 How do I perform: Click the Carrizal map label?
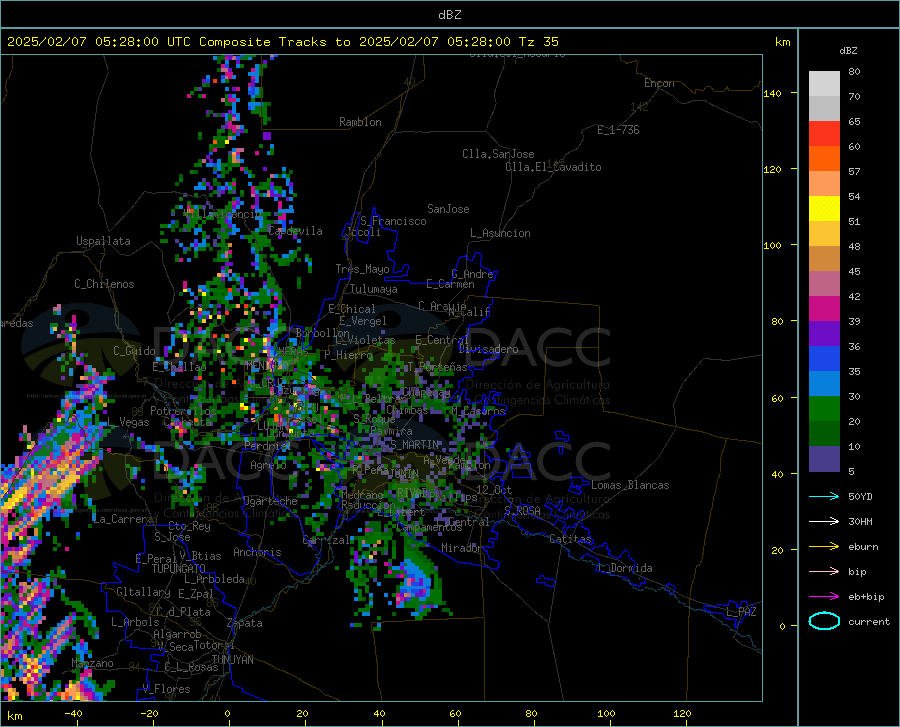pos(326,540)
